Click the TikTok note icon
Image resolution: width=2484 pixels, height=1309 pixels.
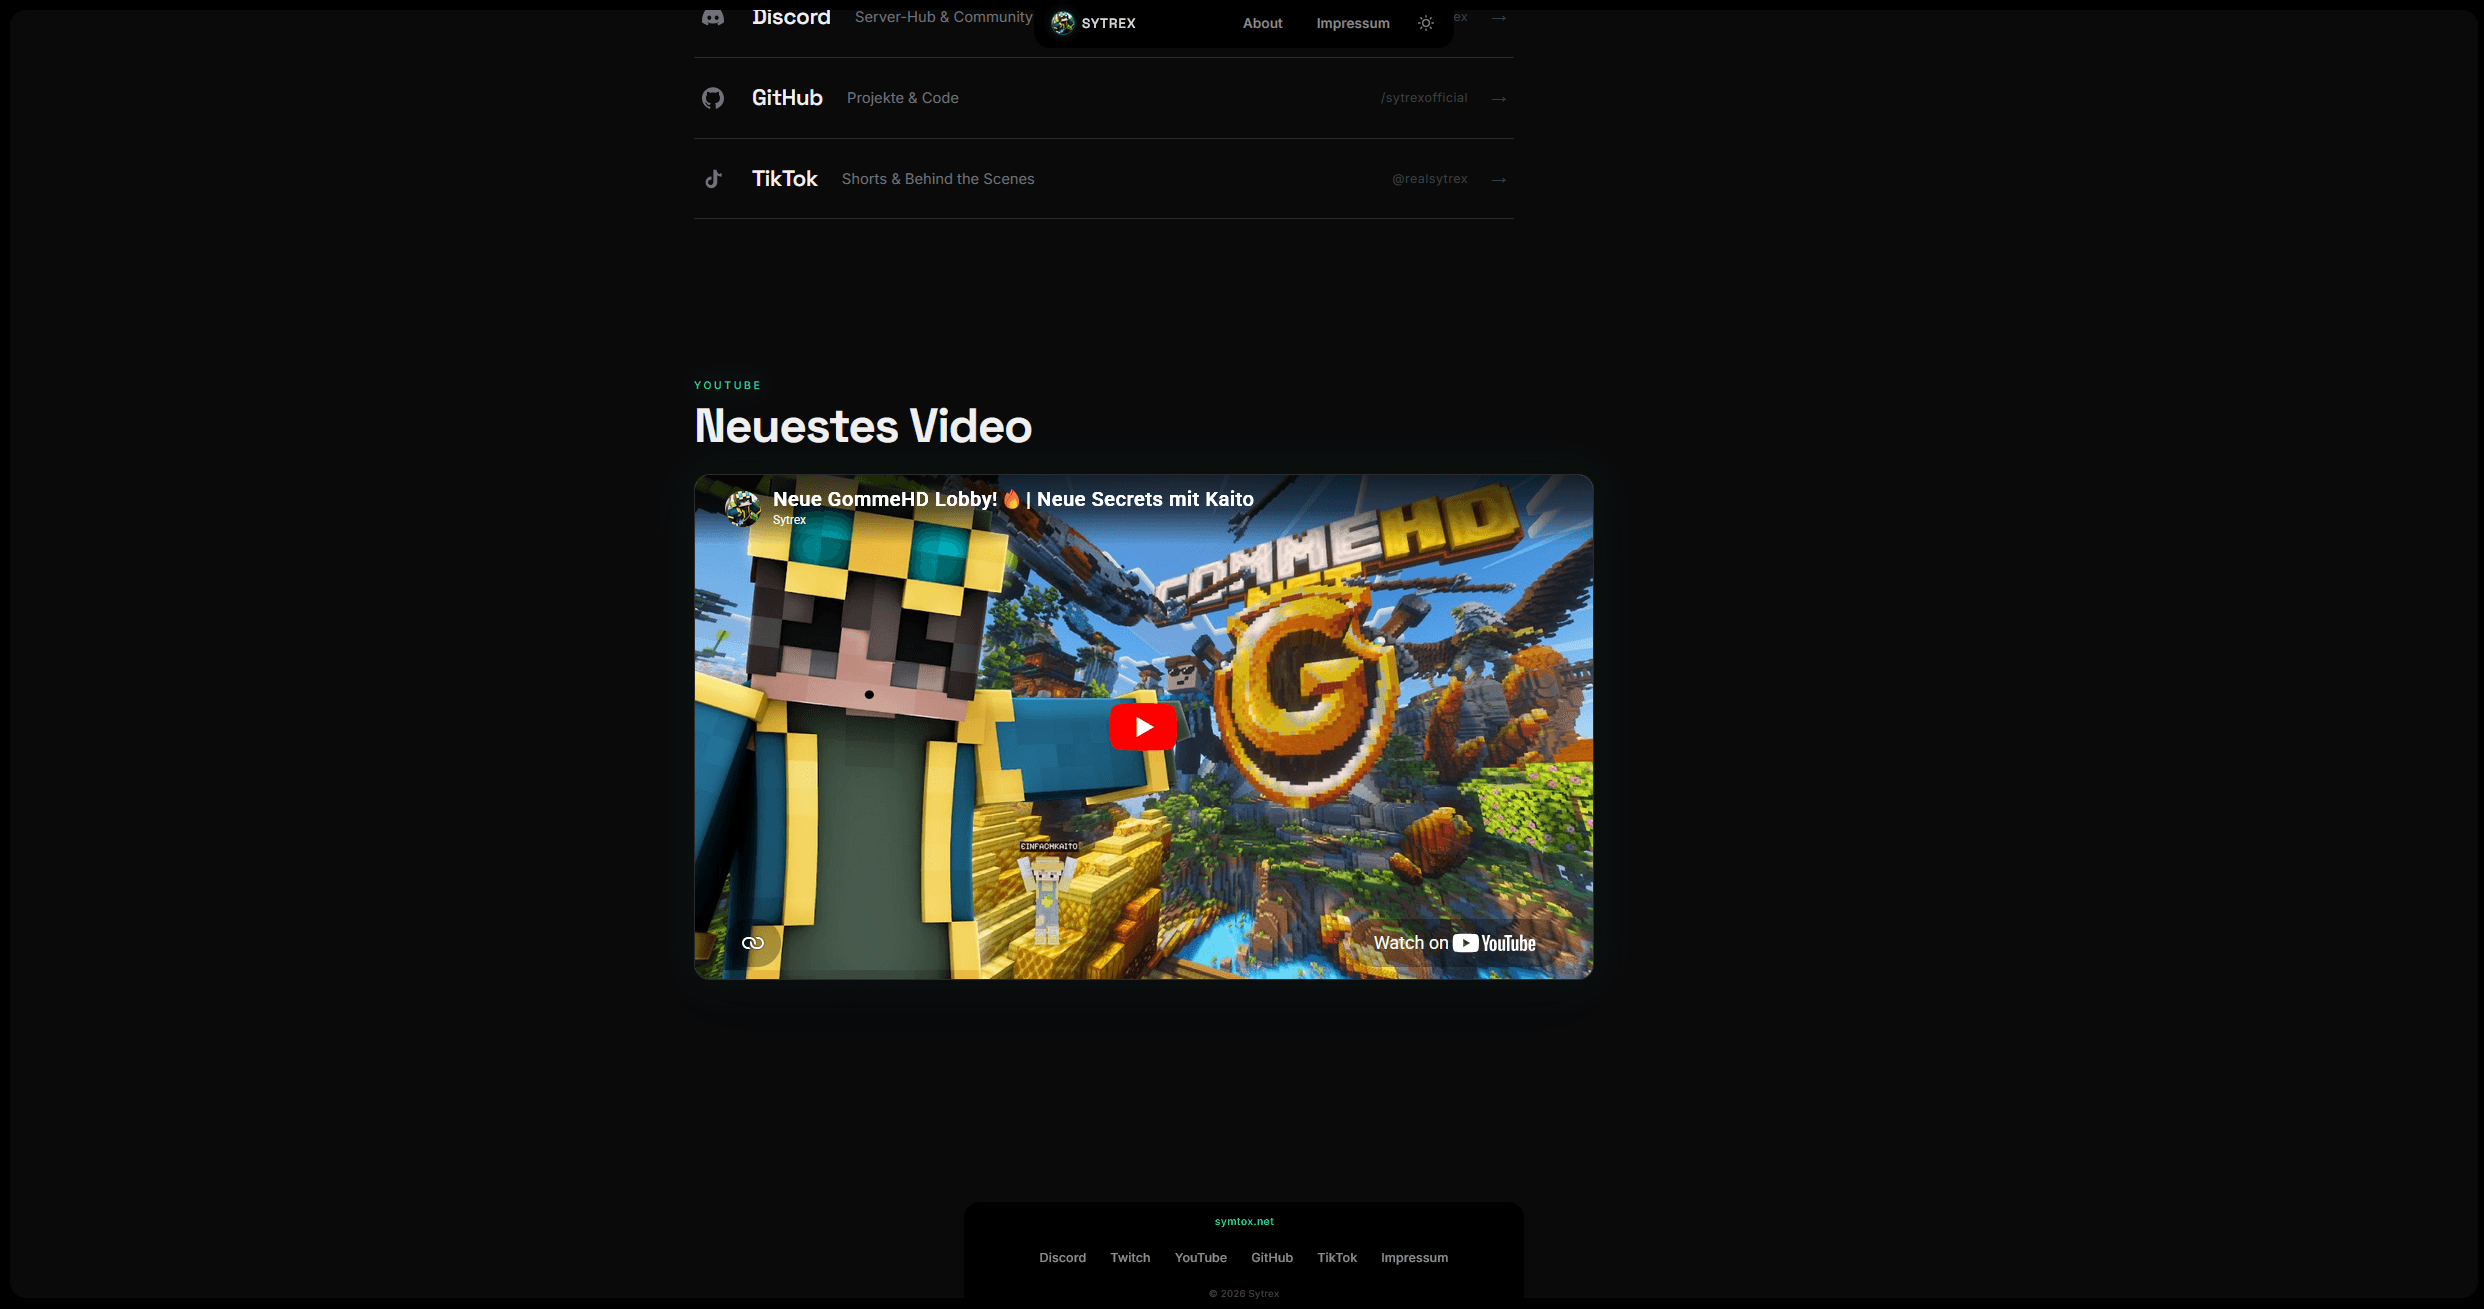pos(713,179)
